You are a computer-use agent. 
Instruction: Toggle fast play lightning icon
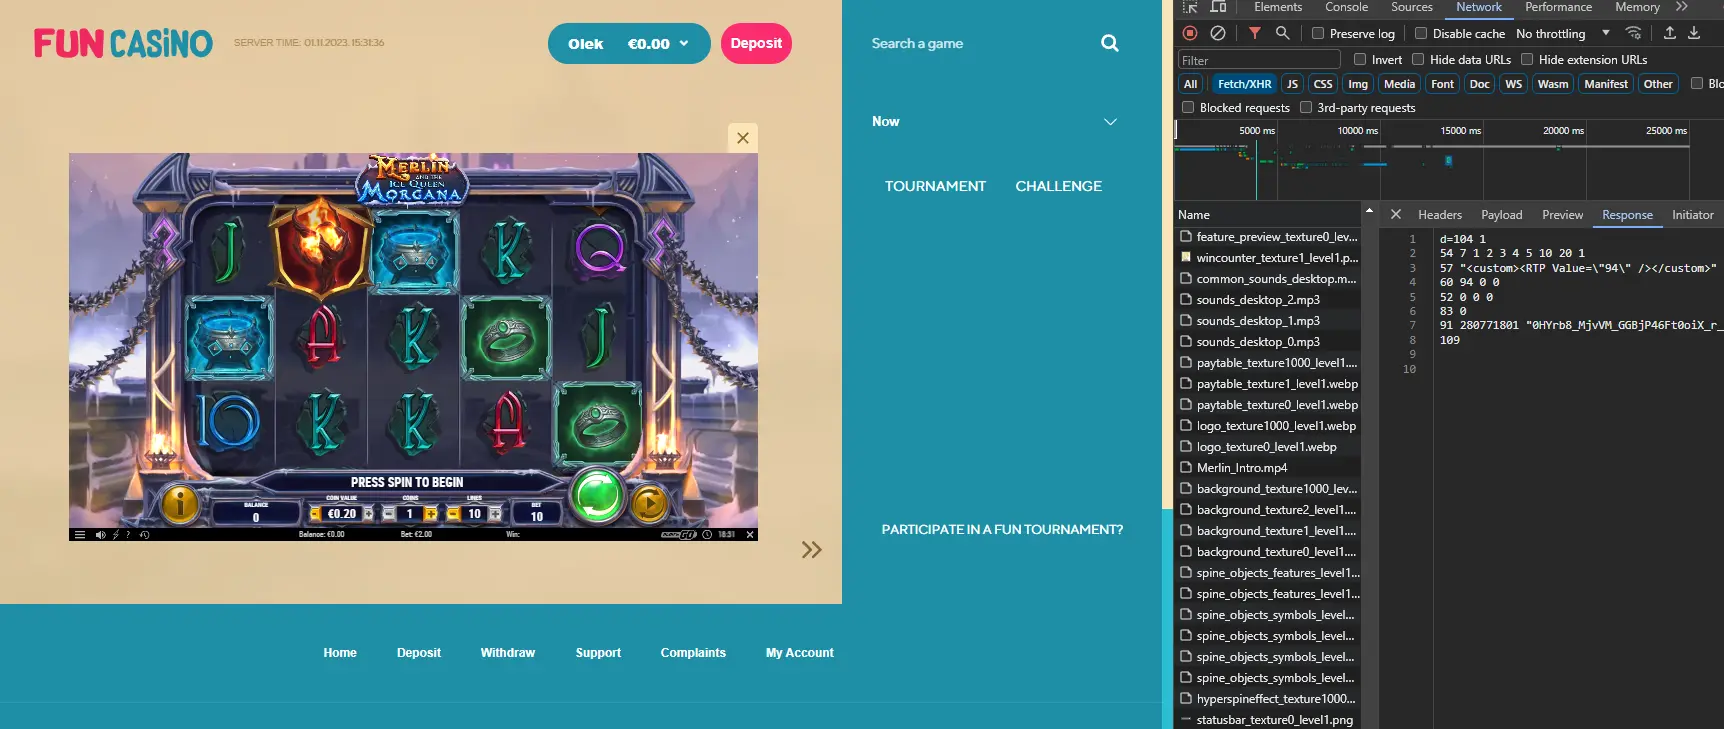click(116, 535)
